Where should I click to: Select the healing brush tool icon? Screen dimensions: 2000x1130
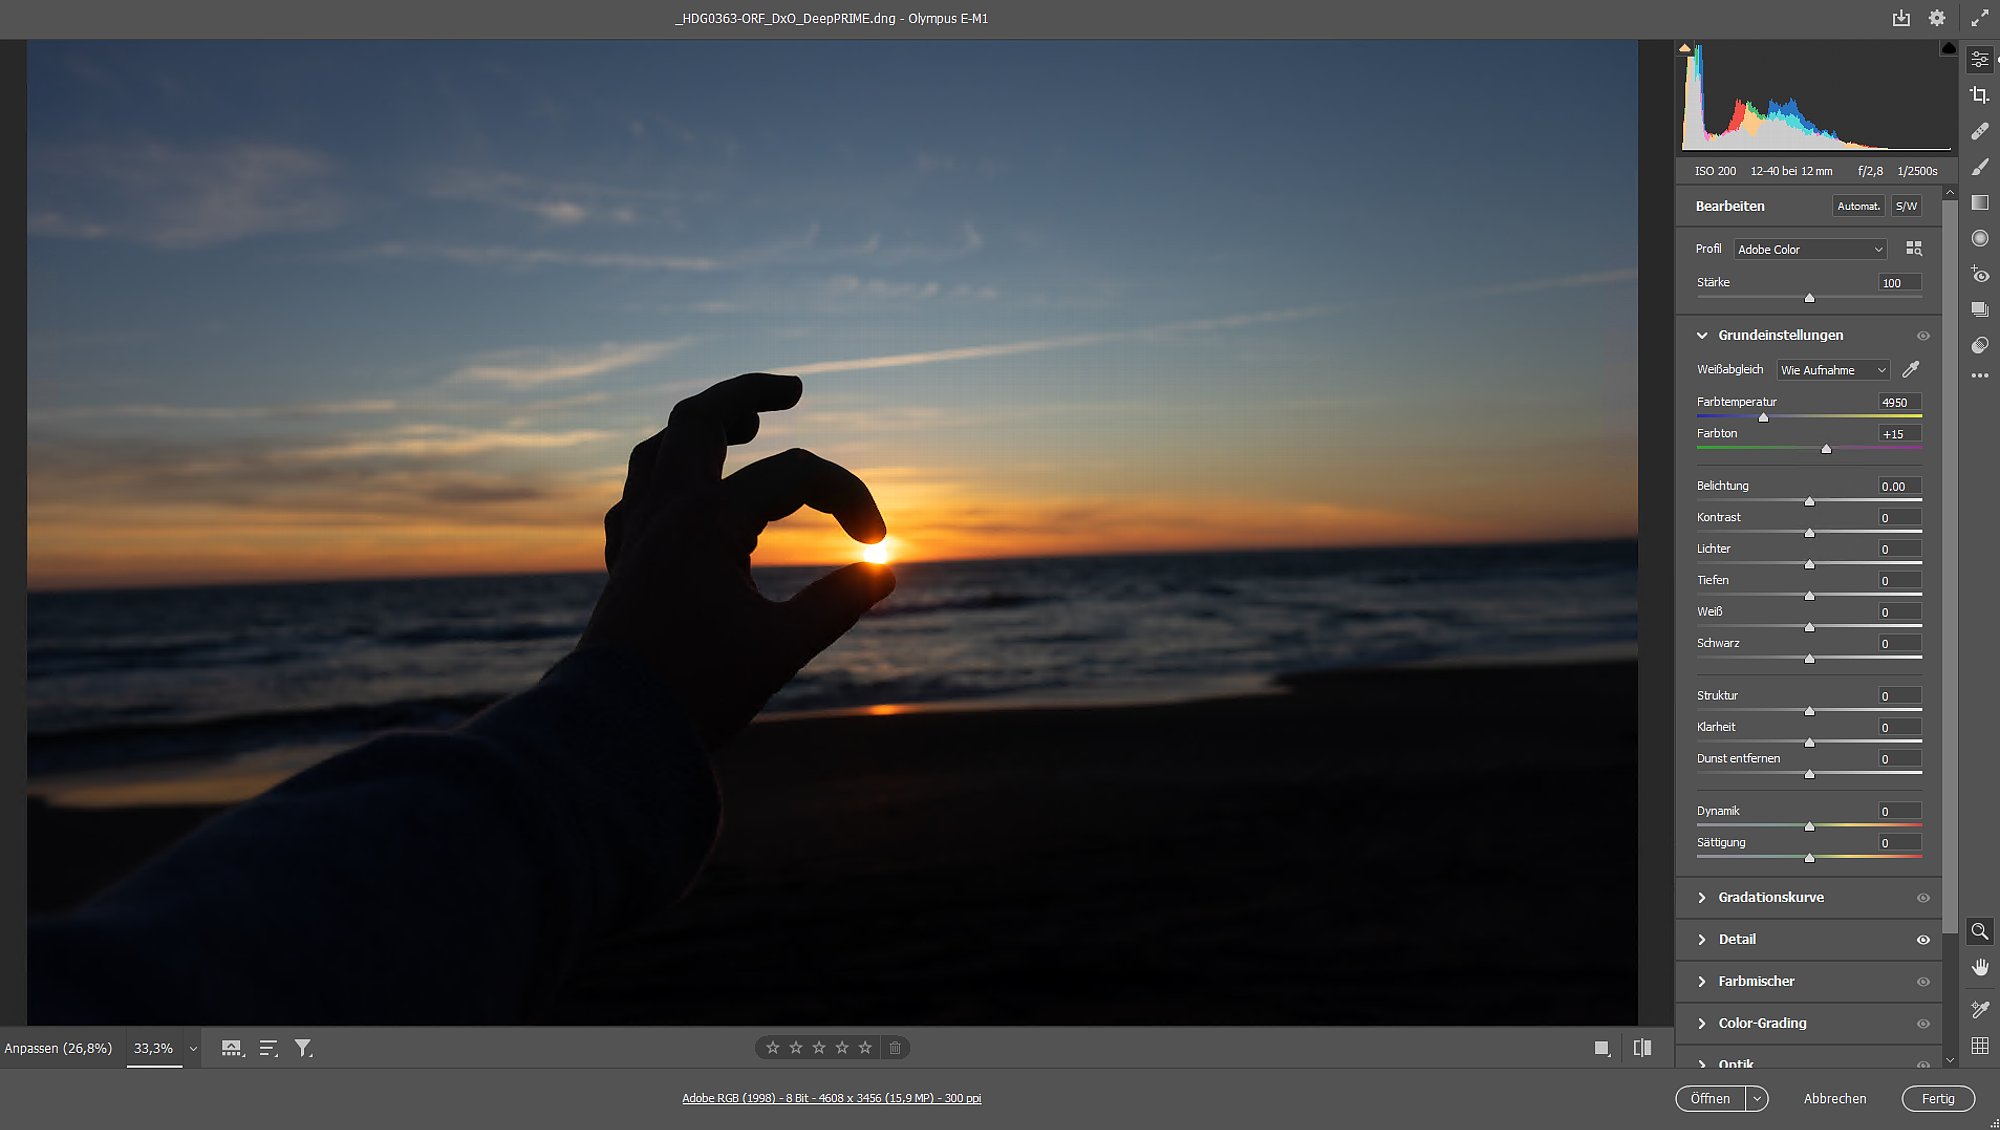[1979, 131]
